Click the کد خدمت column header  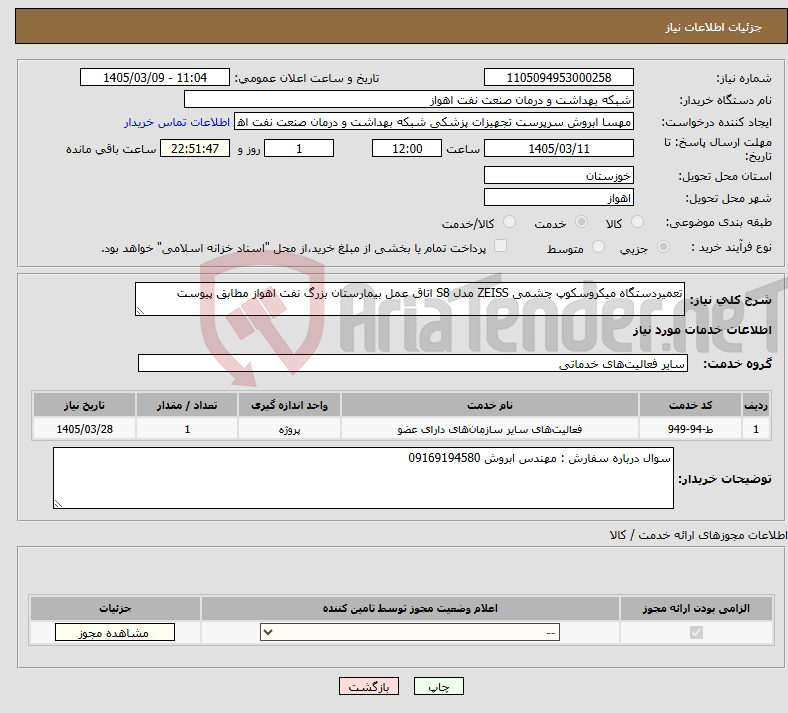691,405
